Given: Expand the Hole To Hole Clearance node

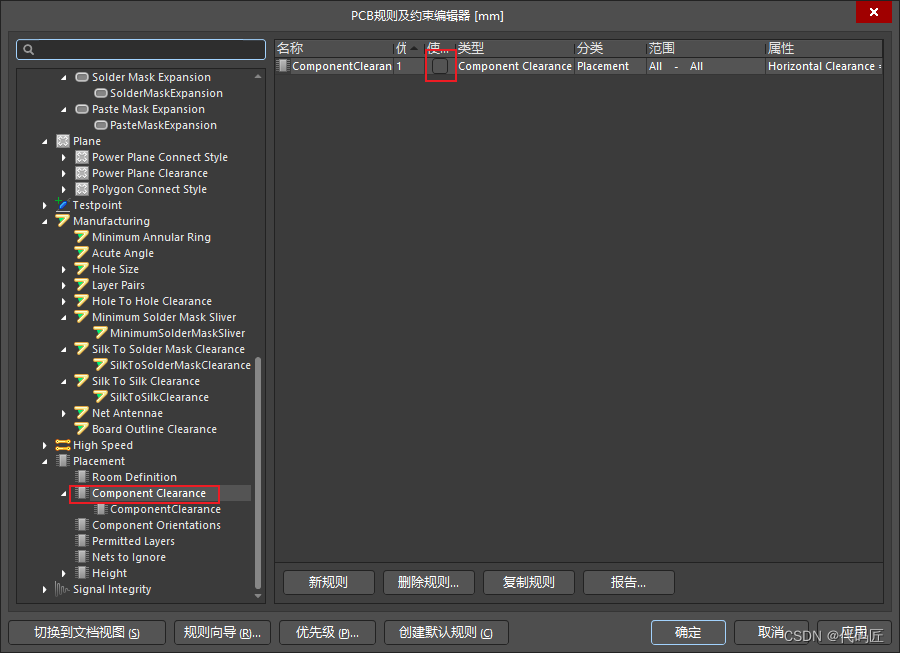Looking at the screenshot, I should [64, 301].
